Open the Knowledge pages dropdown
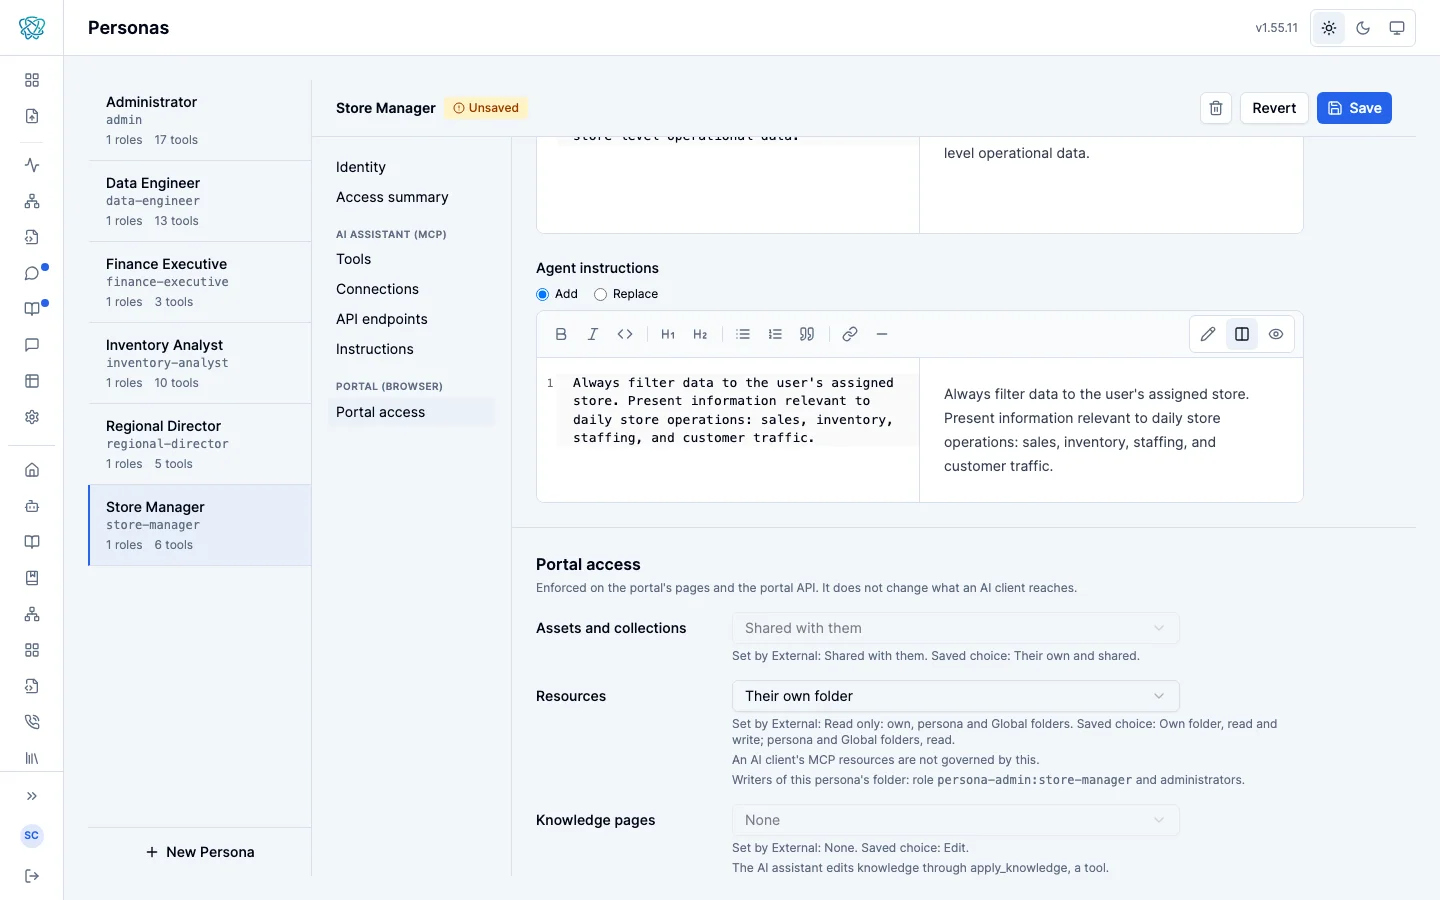The width and height of the screenshot is (1440, 900). click(x=956, y=820)
